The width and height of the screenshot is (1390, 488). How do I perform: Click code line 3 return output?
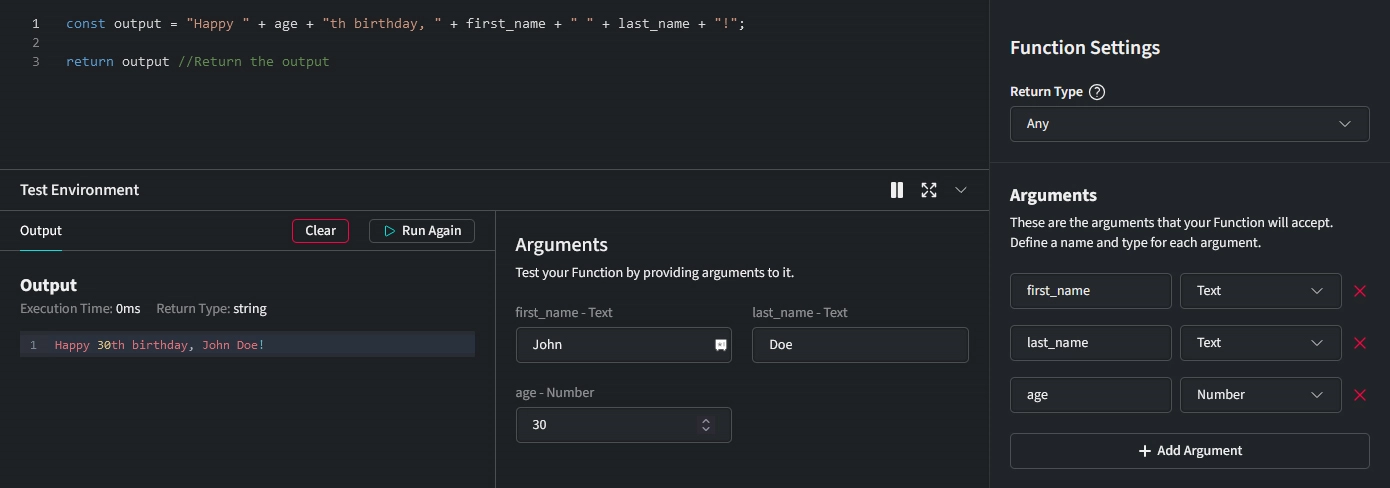pyautogui.click(x=197, y=62)
